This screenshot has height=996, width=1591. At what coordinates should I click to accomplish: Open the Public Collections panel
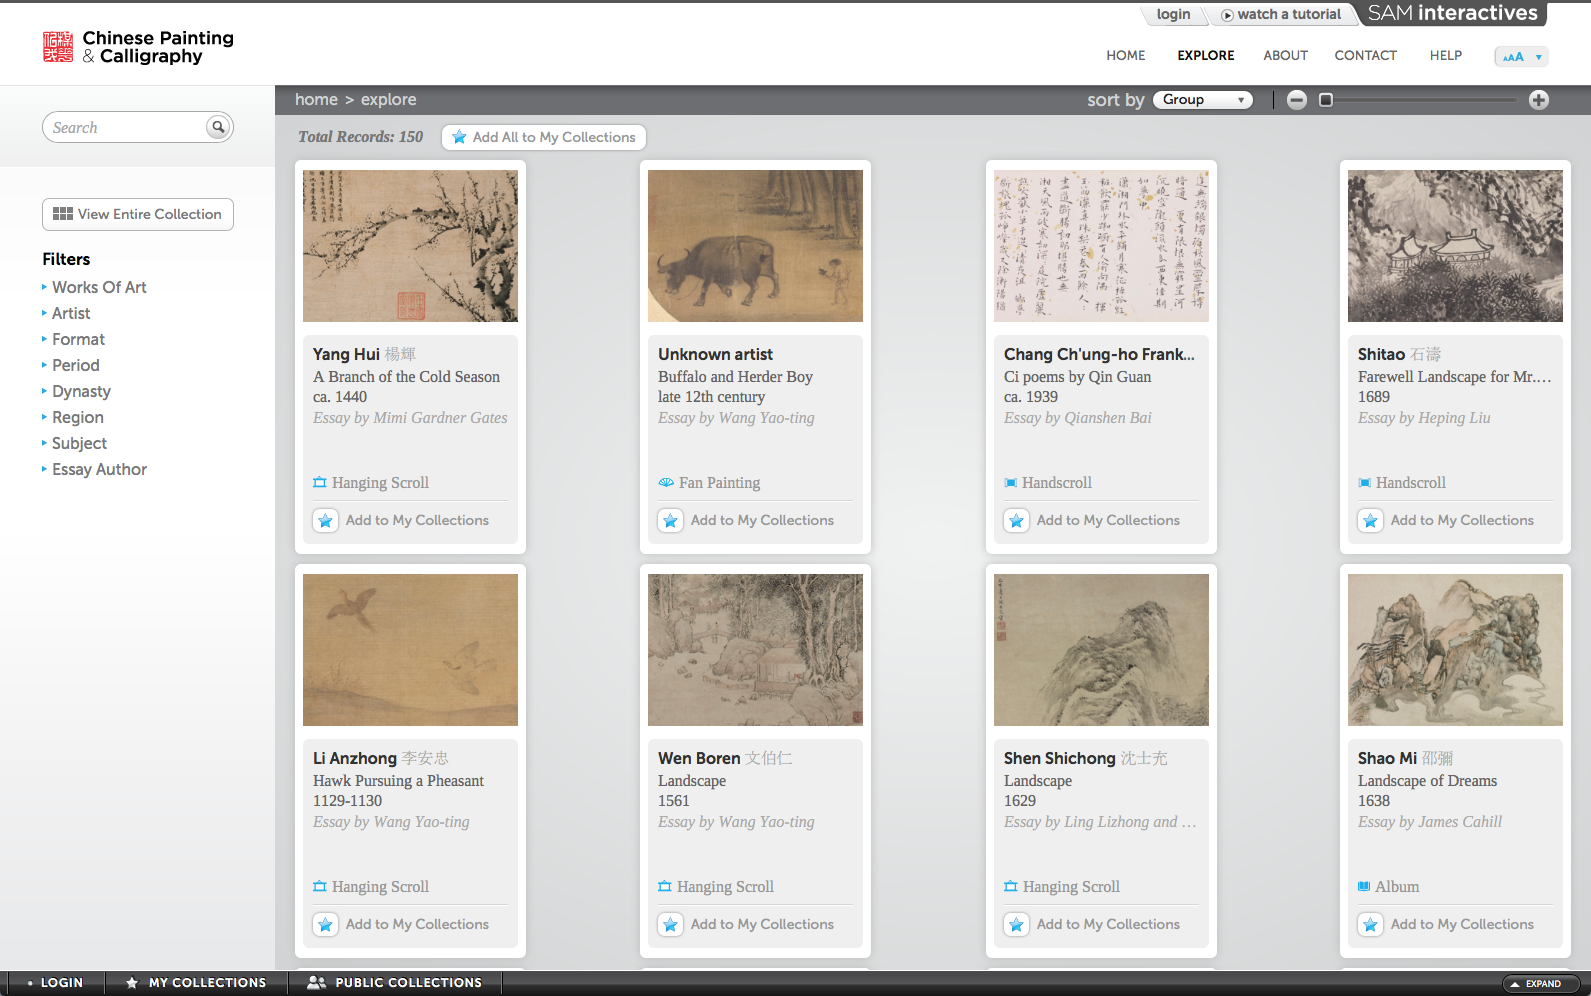pyautogui.click(x=395, y=983)
